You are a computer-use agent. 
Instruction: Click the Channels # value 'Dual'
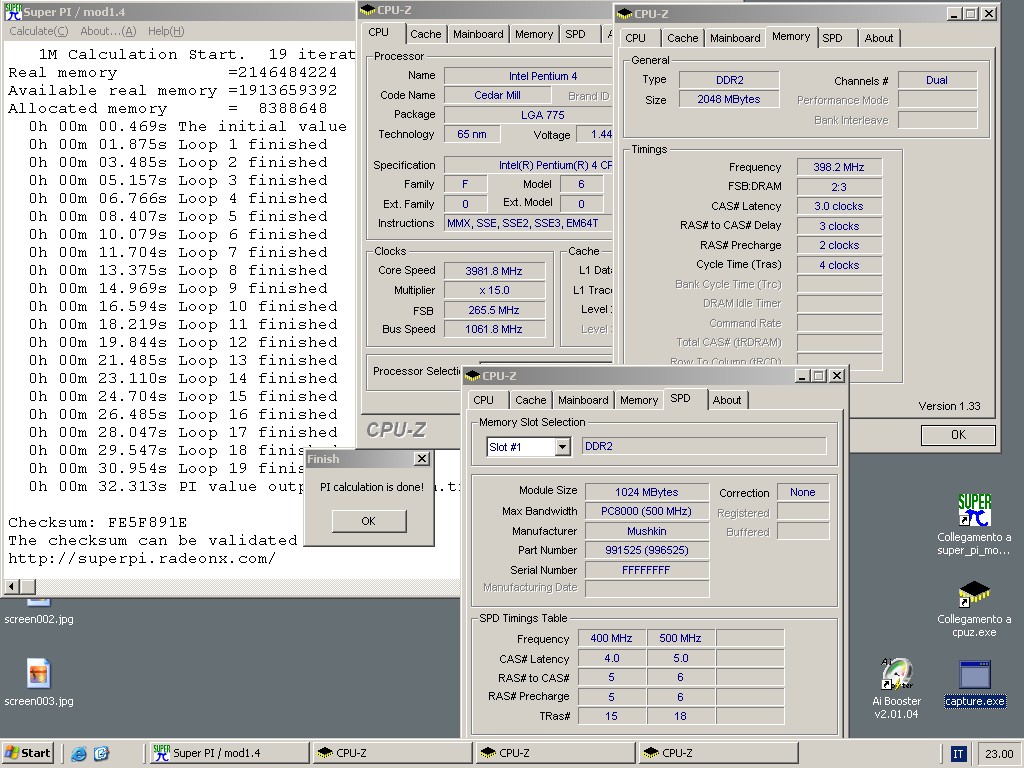tap(936, 80)
